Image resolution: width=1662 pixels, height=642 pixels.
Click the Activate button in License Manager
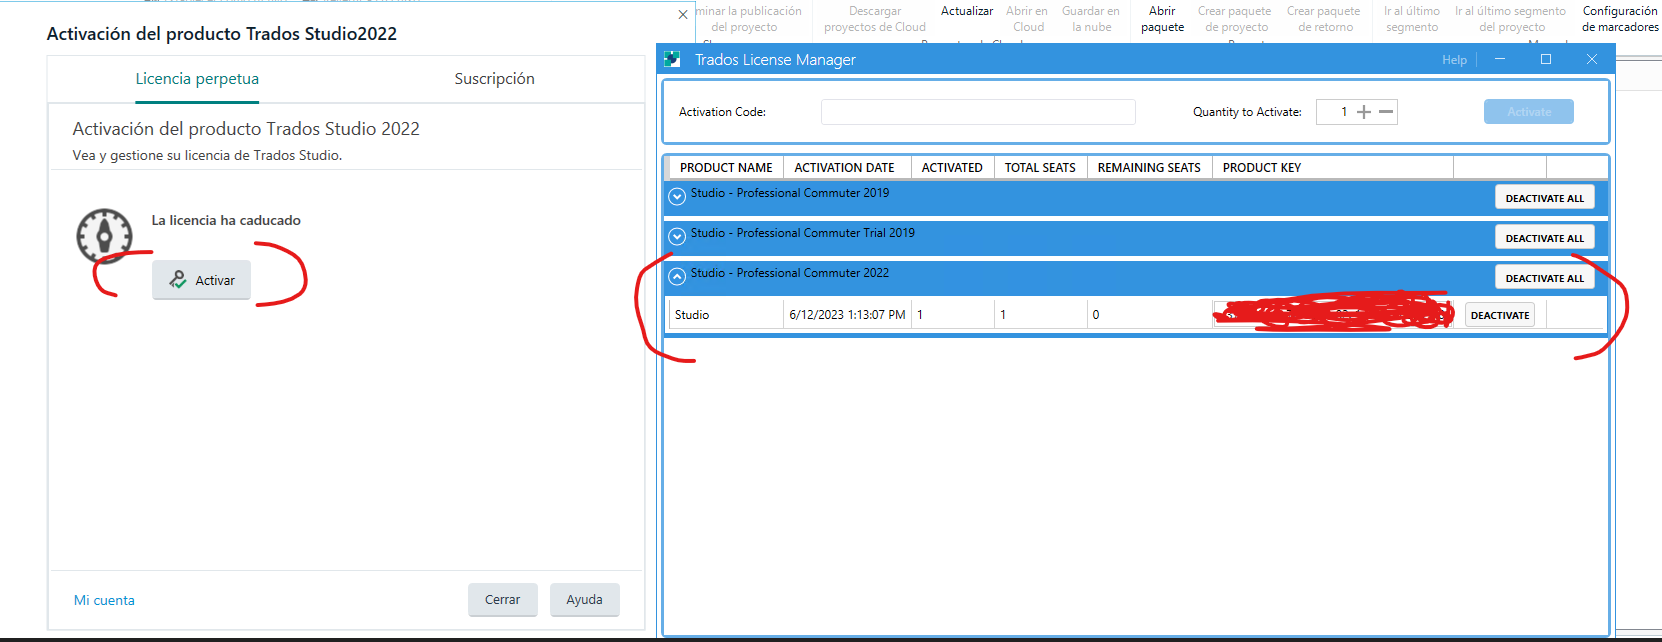(x=1529, y=112)
